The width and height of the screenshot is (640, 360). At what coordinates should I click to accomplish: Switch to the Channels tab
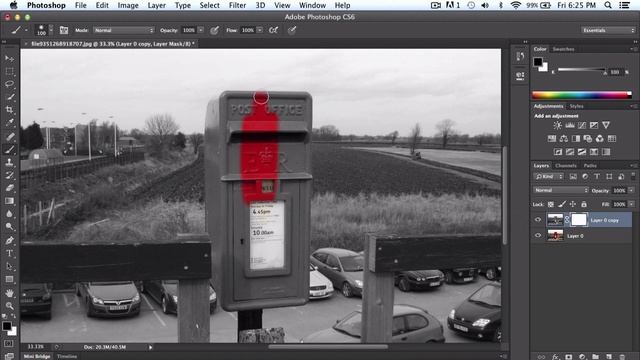point(566,165)
